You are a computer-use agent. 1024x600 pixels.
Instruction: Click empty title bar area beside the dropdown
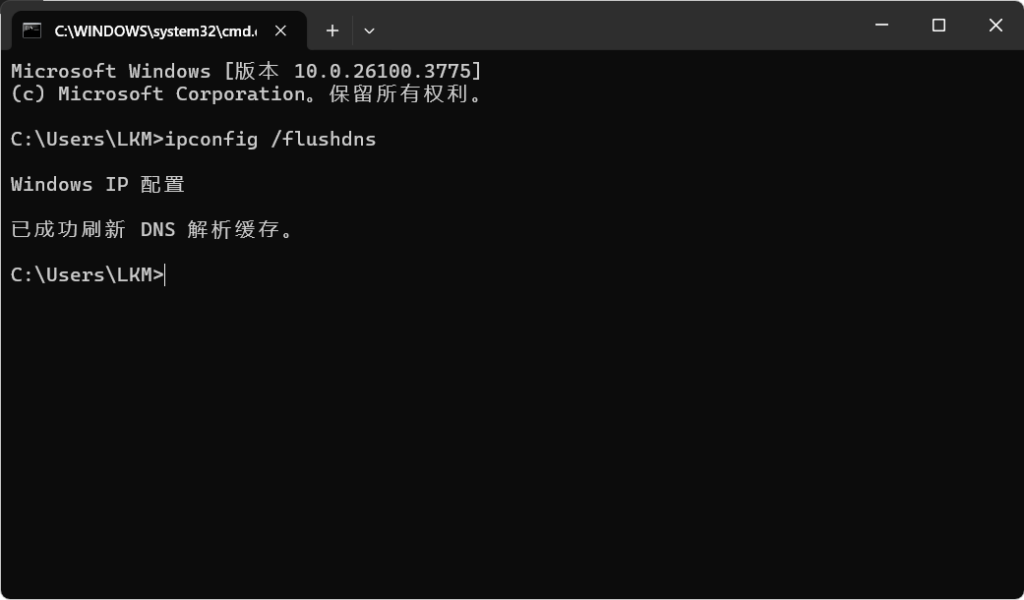coord(600,26)
